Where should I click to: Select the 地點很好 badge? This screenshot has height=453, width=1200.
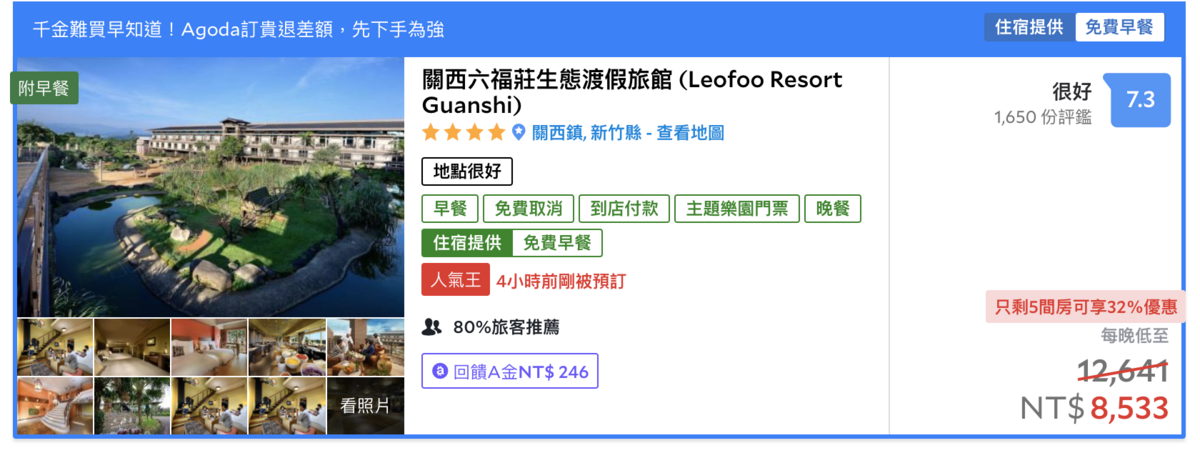pyautogui.click(x=467, y=171)
